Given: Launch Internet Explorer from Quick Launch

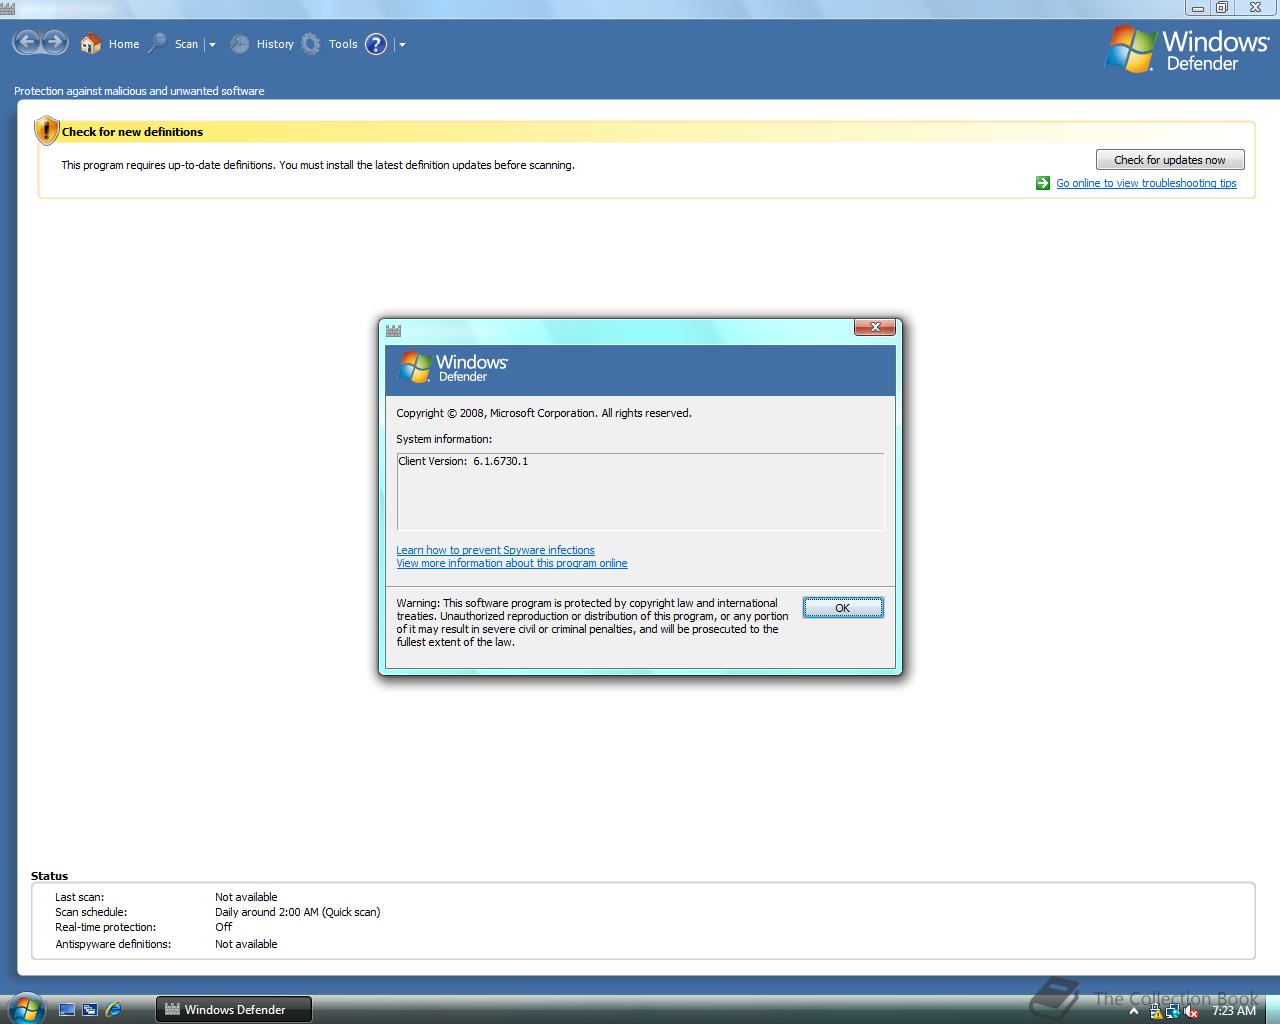Looking at the screenshot, I should click(x=113, y=1010).
